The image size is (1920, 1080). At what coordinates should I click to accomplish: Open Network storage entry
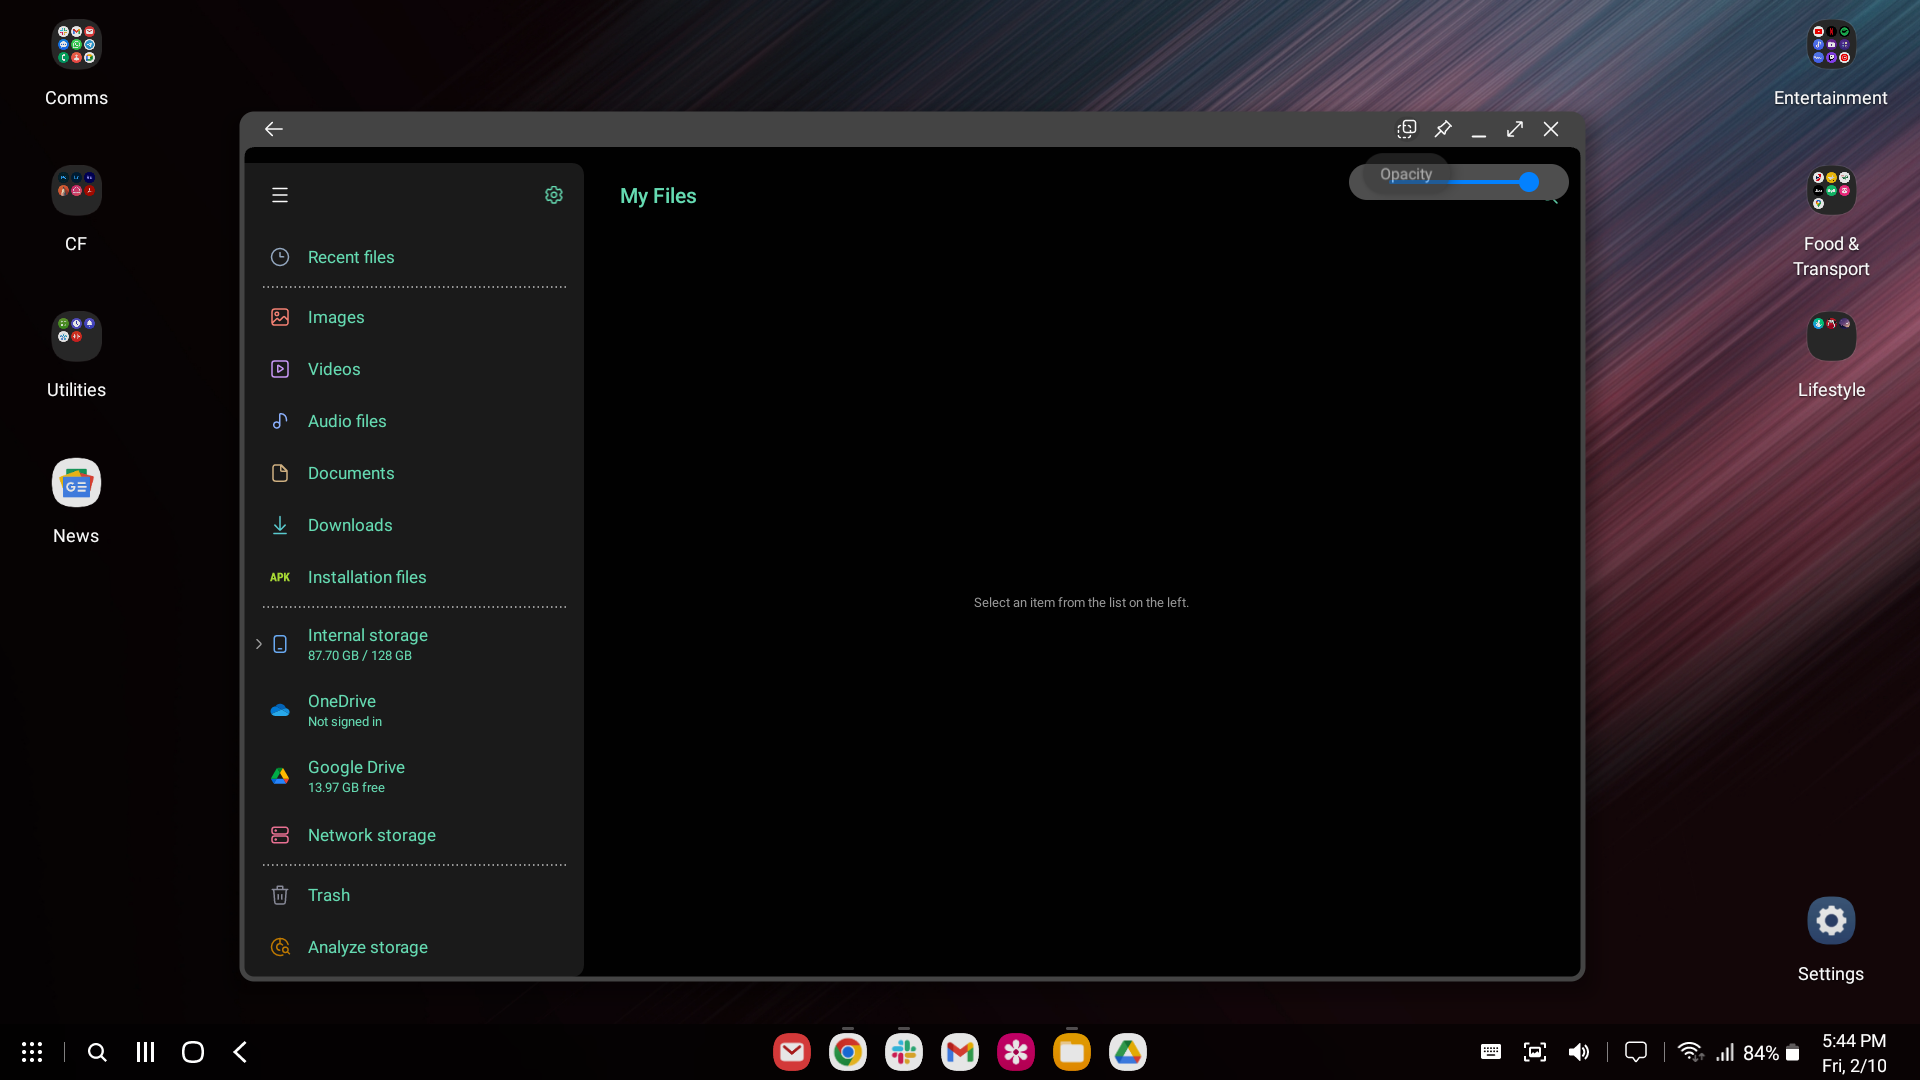coord(371,835)
